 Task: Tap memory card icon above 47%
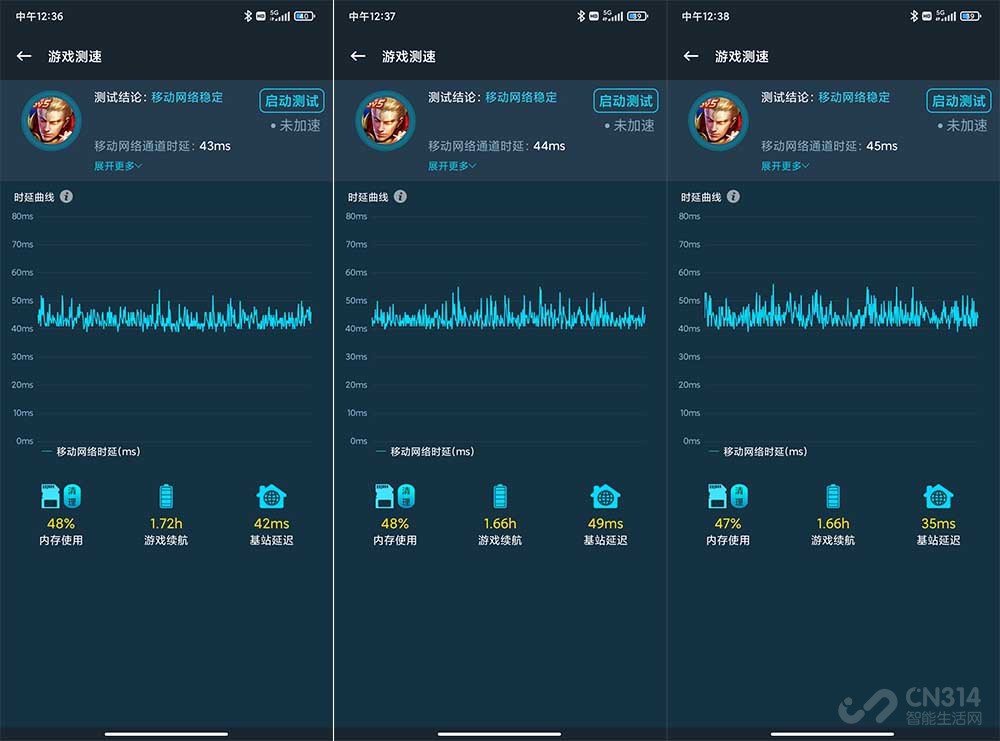(x=717, y=496)
